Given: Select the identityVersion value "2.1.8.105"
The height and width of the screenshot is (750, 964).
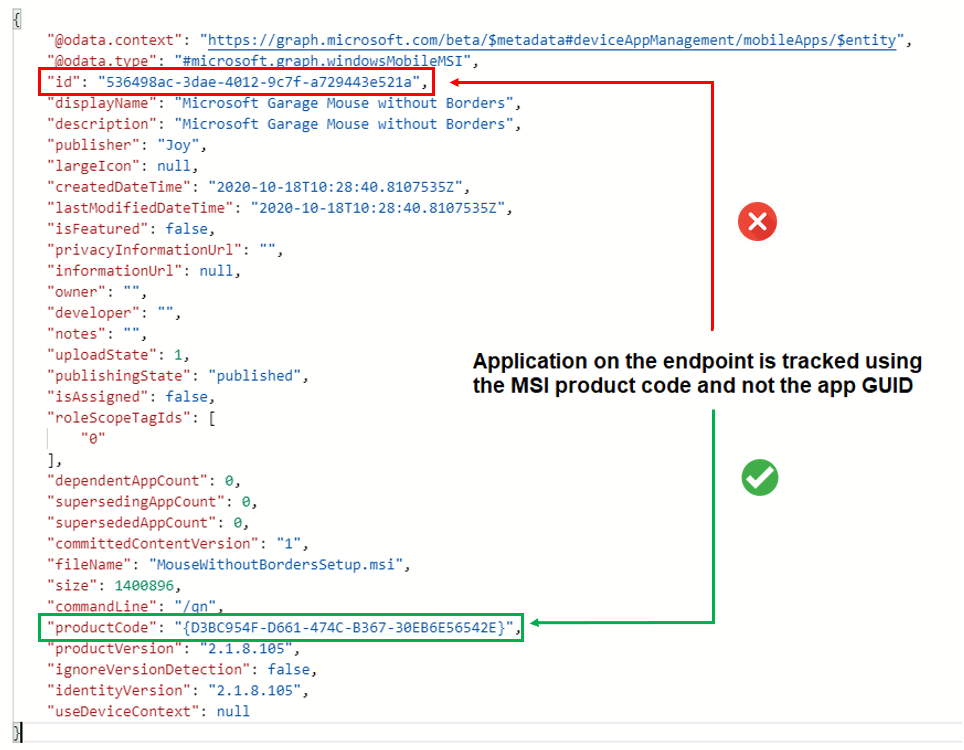Looking at the screenshot, I should click(x=255, y=691).
